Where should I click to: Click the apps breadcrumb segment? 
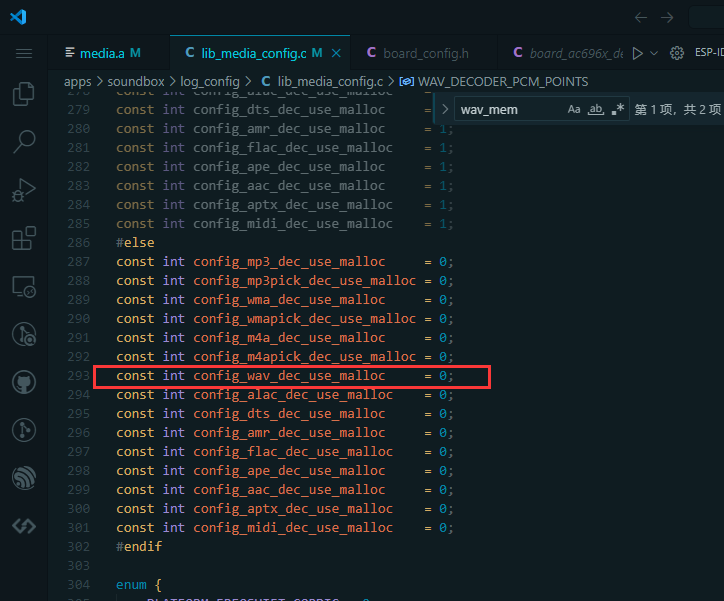[78, 82]
